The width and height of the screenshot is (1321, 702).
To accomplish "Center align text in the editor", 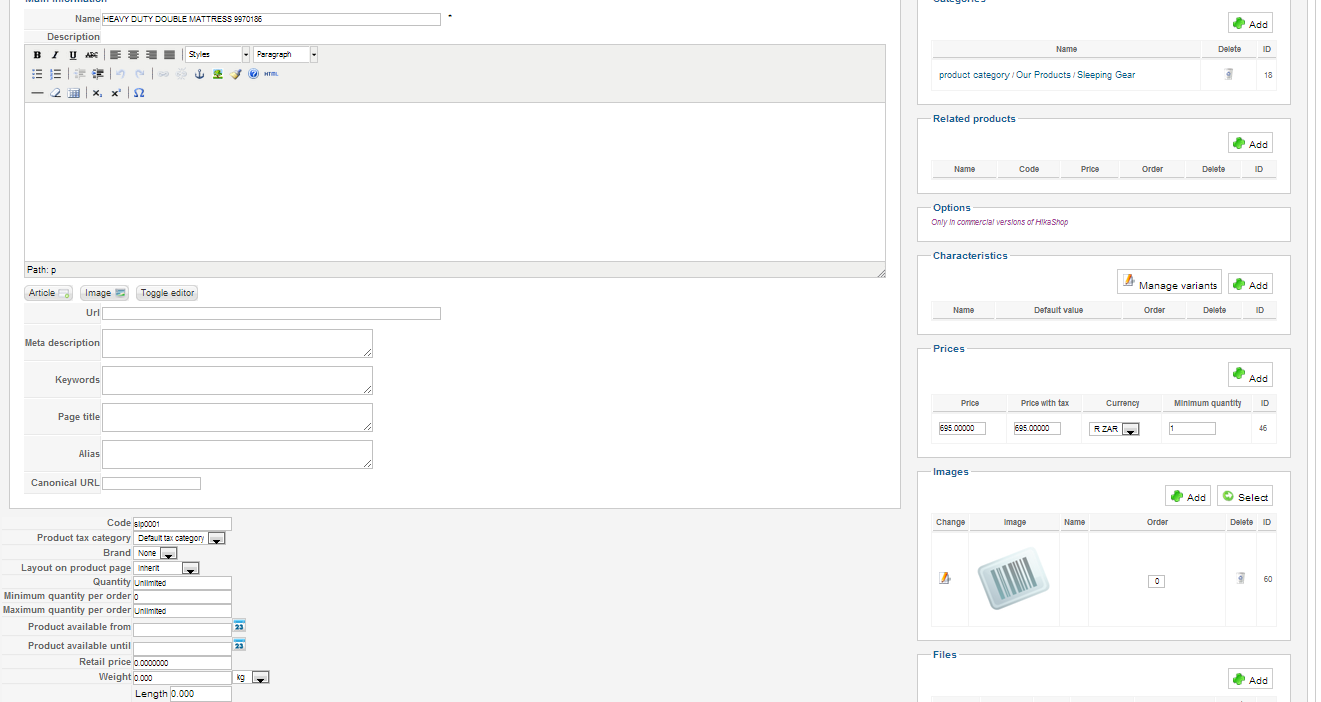I will tap(133, 55).
